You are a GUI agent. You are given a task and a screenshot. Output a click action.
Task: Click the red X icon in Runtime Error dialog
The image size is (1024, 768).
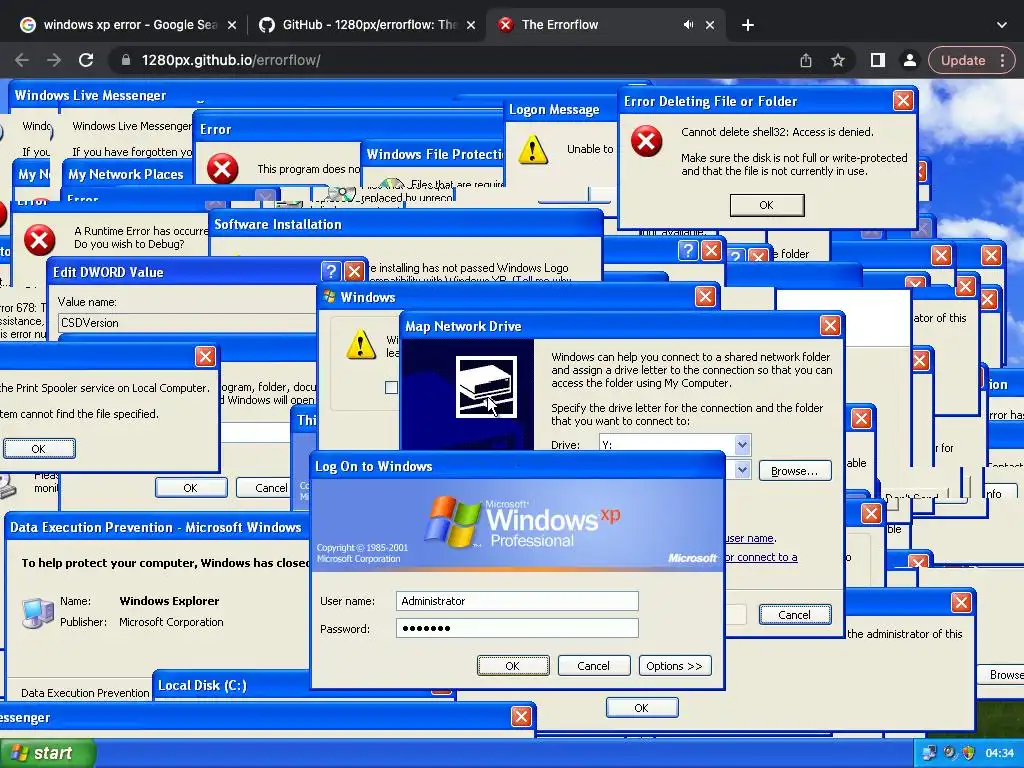pos(39,240)
